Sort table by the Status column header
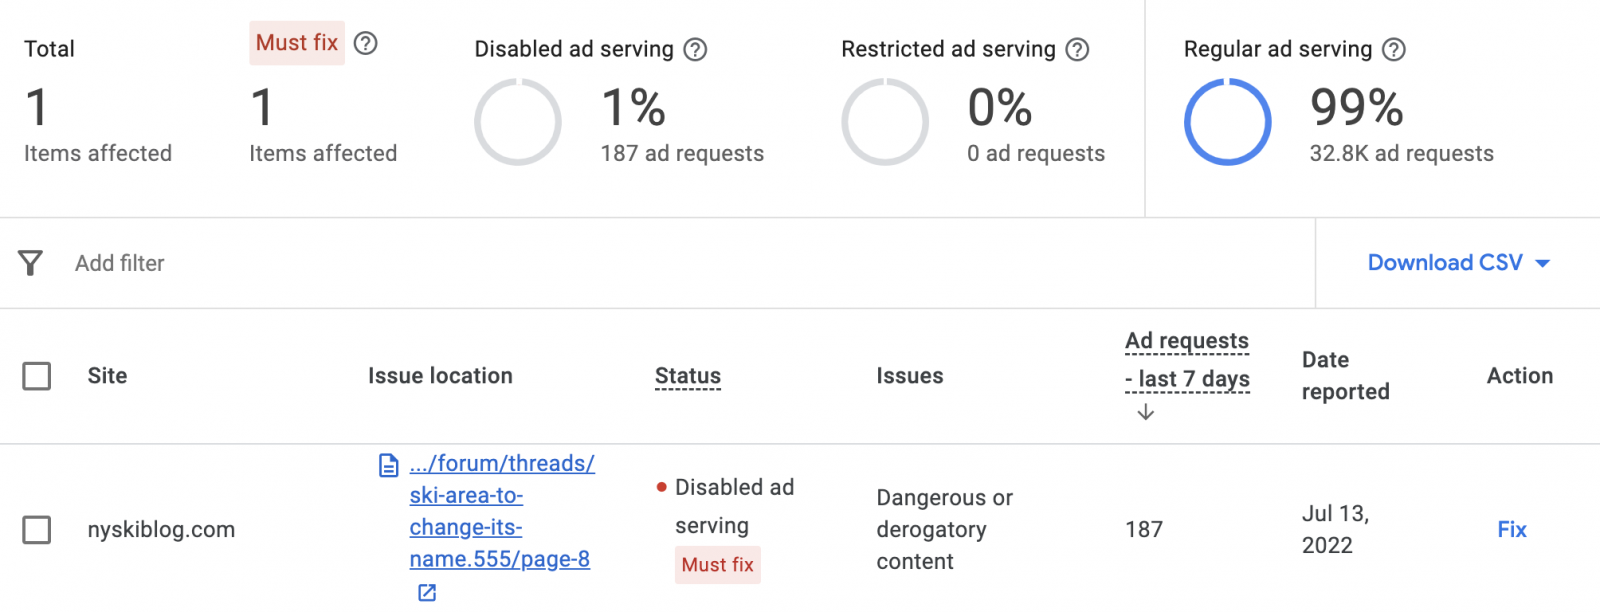 (688, 376)
